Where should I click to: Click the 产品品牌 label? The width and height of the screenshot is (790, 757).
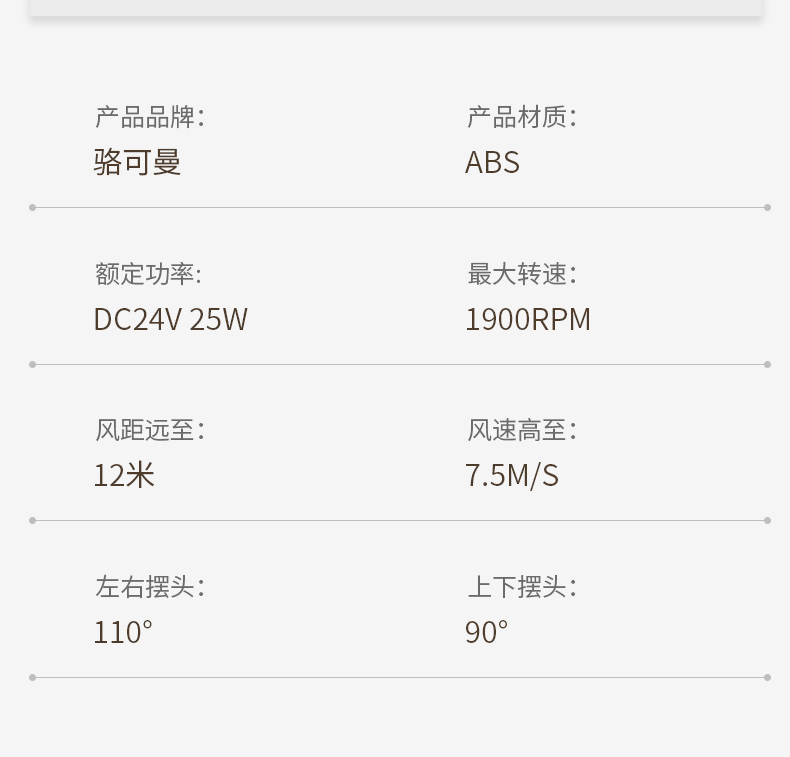point(150,117)
